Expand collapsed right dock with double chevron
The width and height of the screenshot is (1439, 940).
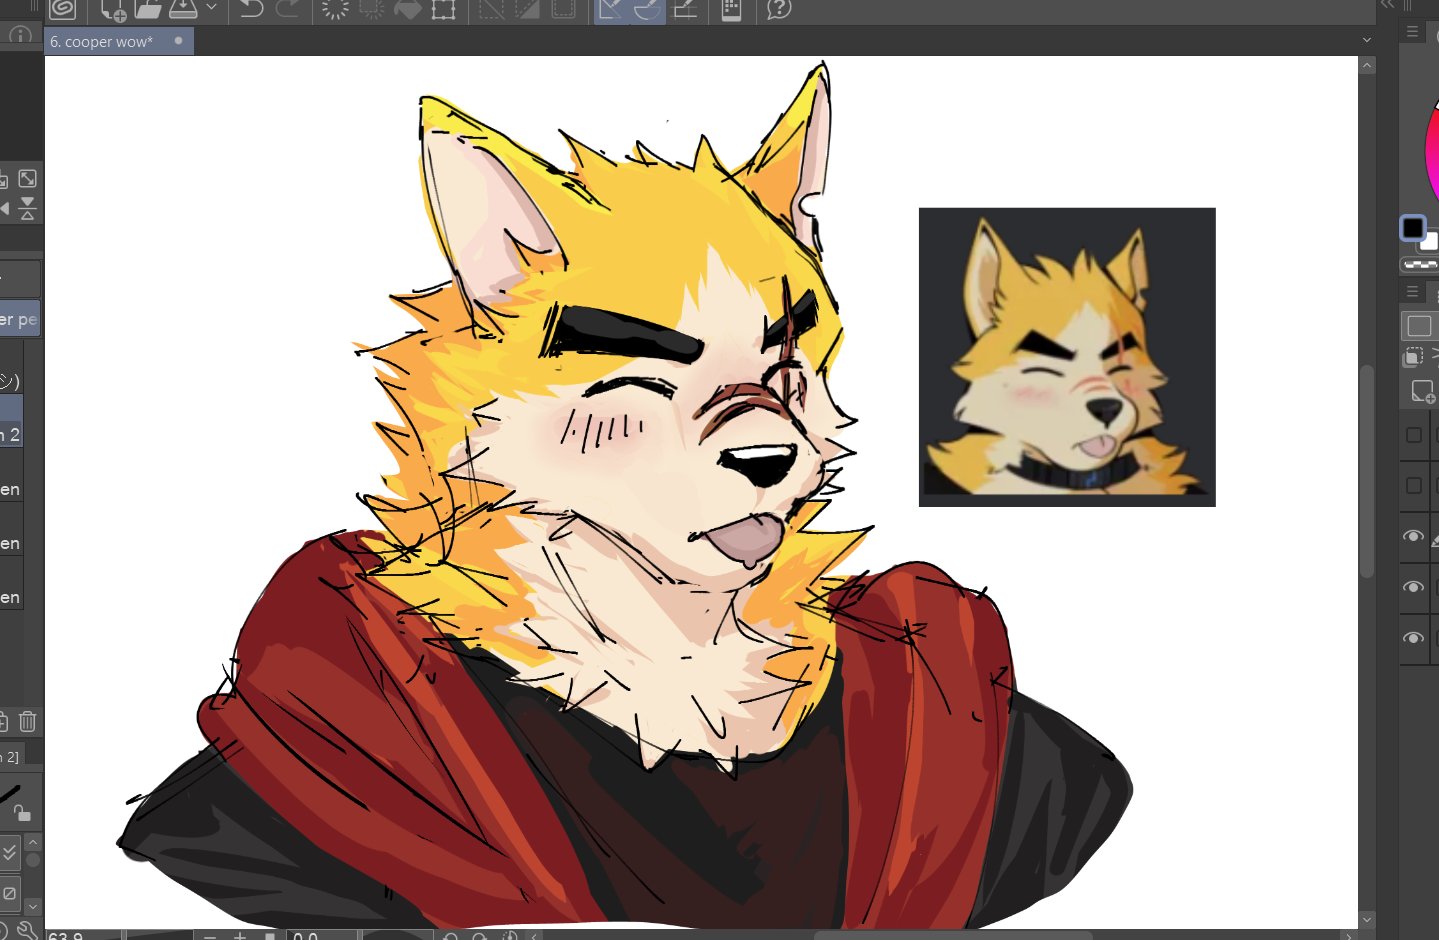[x=1387, y=5]
